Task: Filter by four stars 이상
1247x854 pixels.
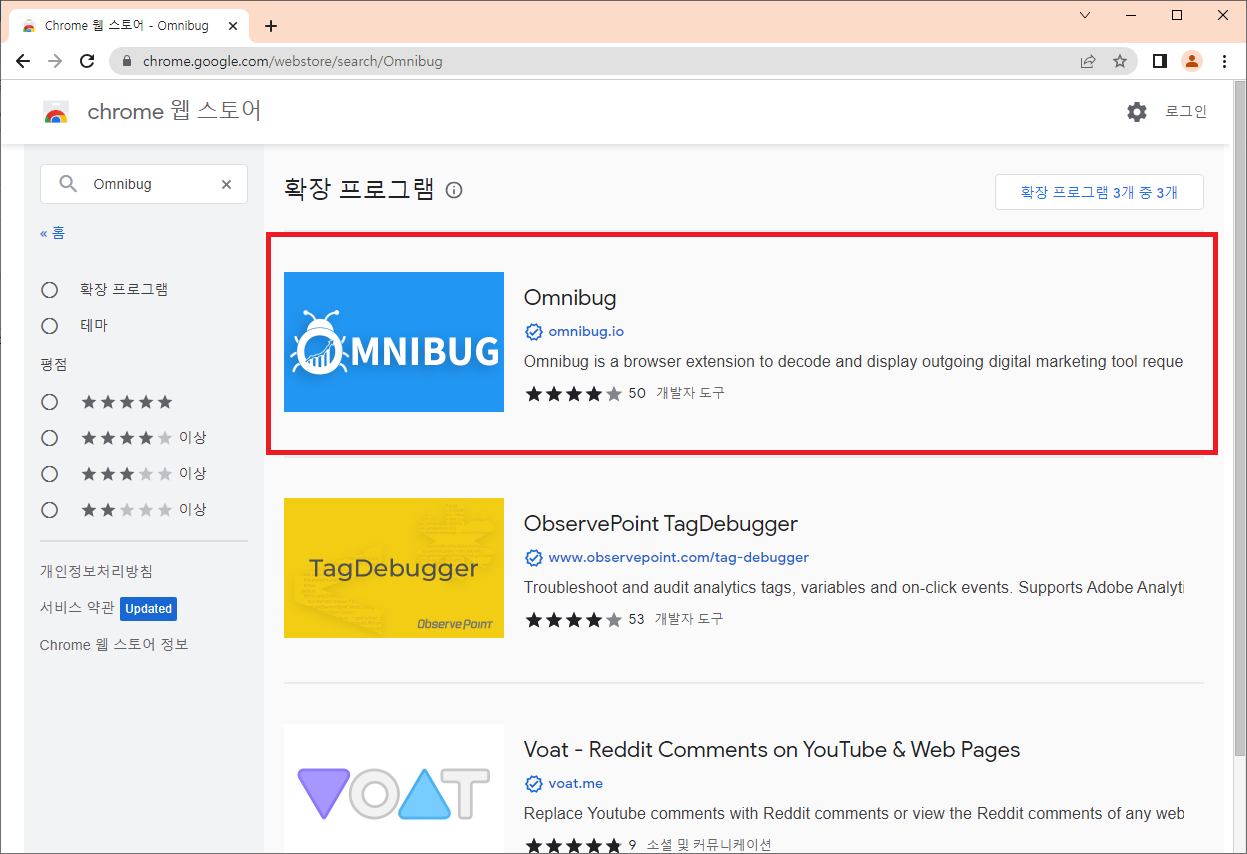Action: coord(50,438)
